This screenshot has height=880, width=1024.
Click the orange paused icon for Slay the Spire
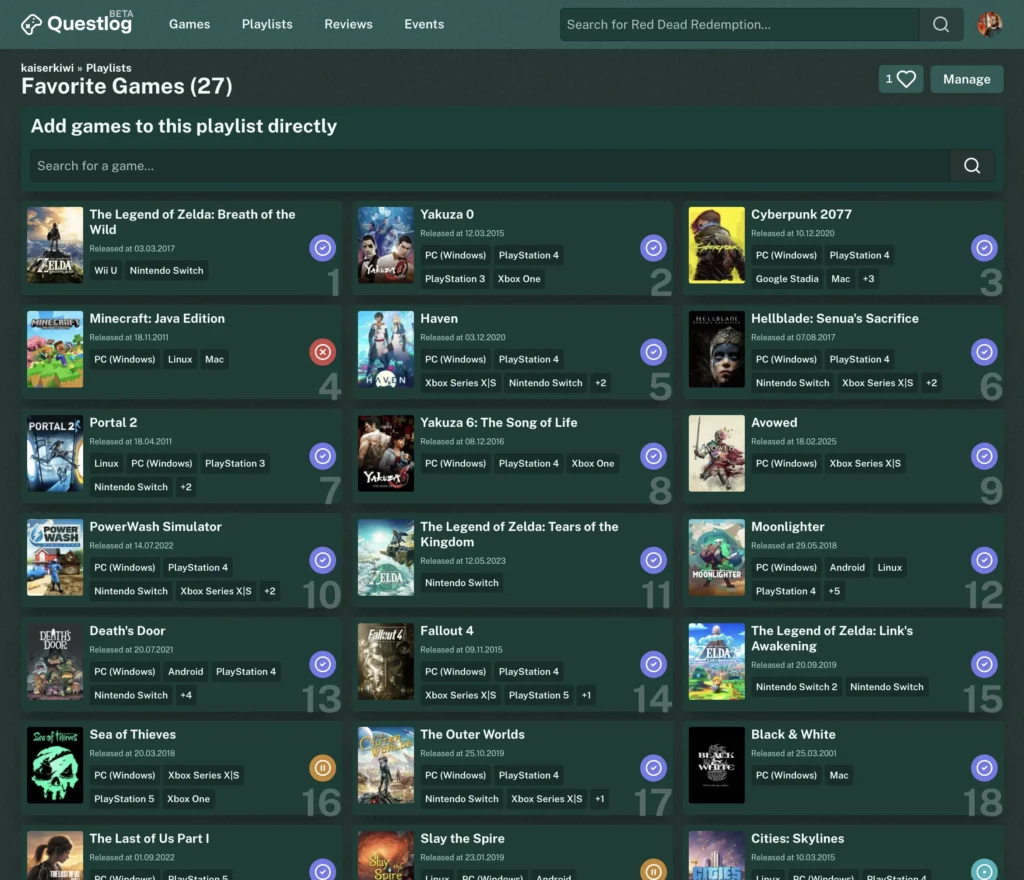click(x=653, y=870)
